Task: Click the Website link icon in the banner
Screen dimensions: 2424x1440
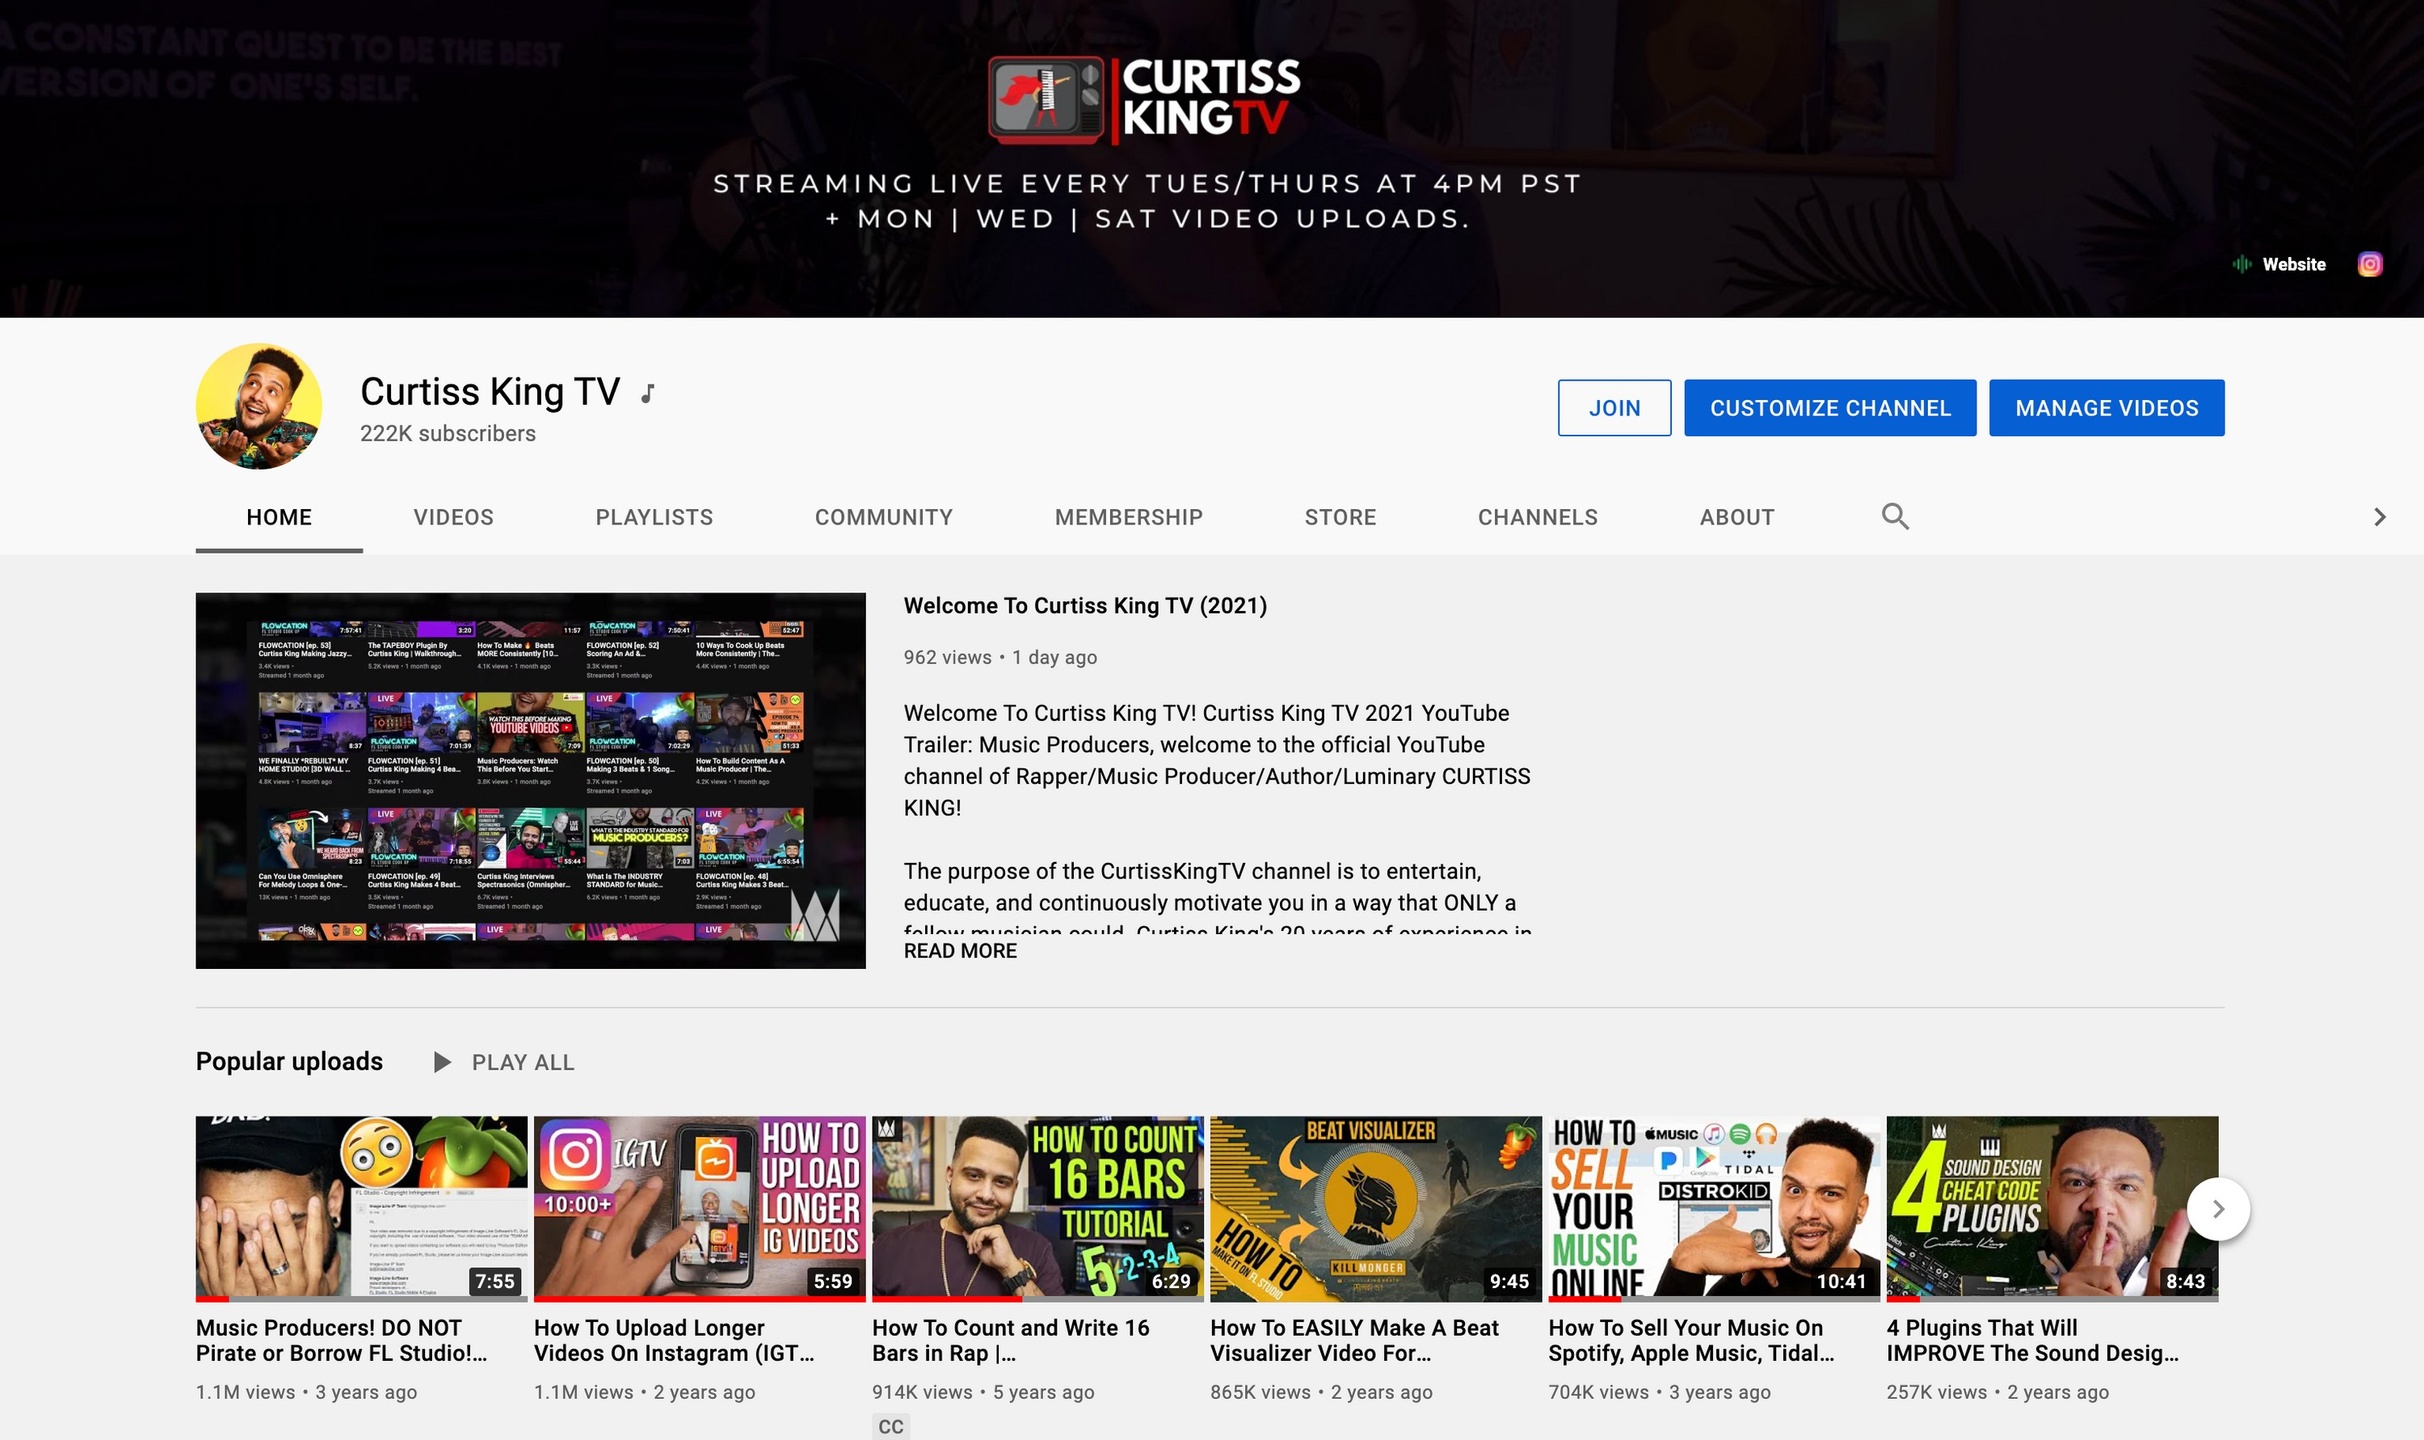Action: (2242, 264)
